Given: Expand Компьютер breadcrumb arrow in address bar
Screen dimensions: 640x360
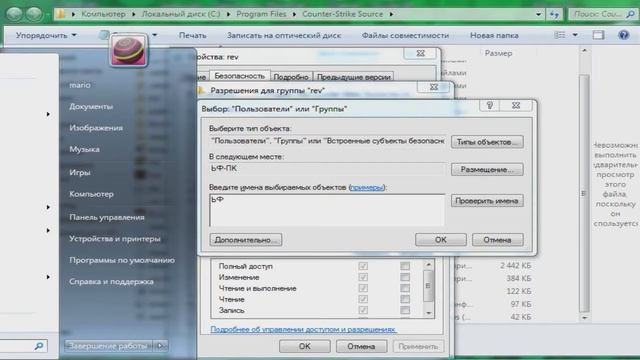Looking at the screenshot, I should tap(133, 14).
